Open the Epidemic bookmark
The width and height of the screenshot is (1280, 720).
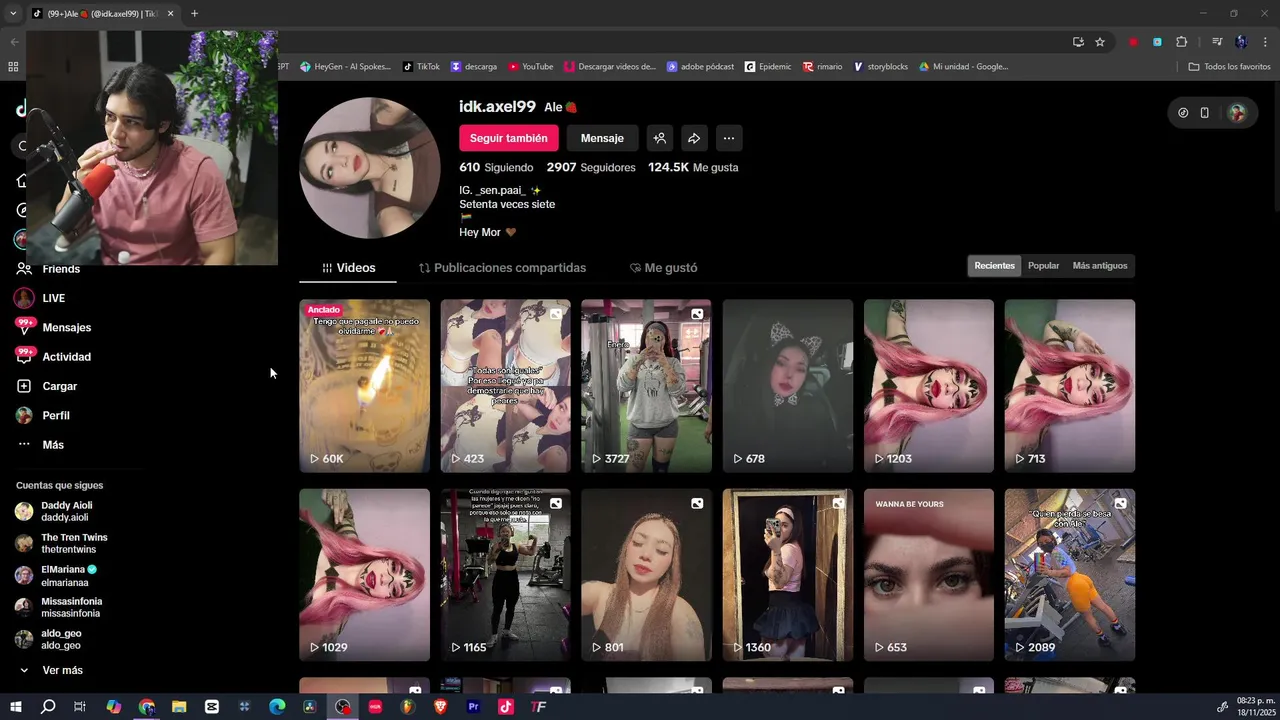[x=768, y=67]
